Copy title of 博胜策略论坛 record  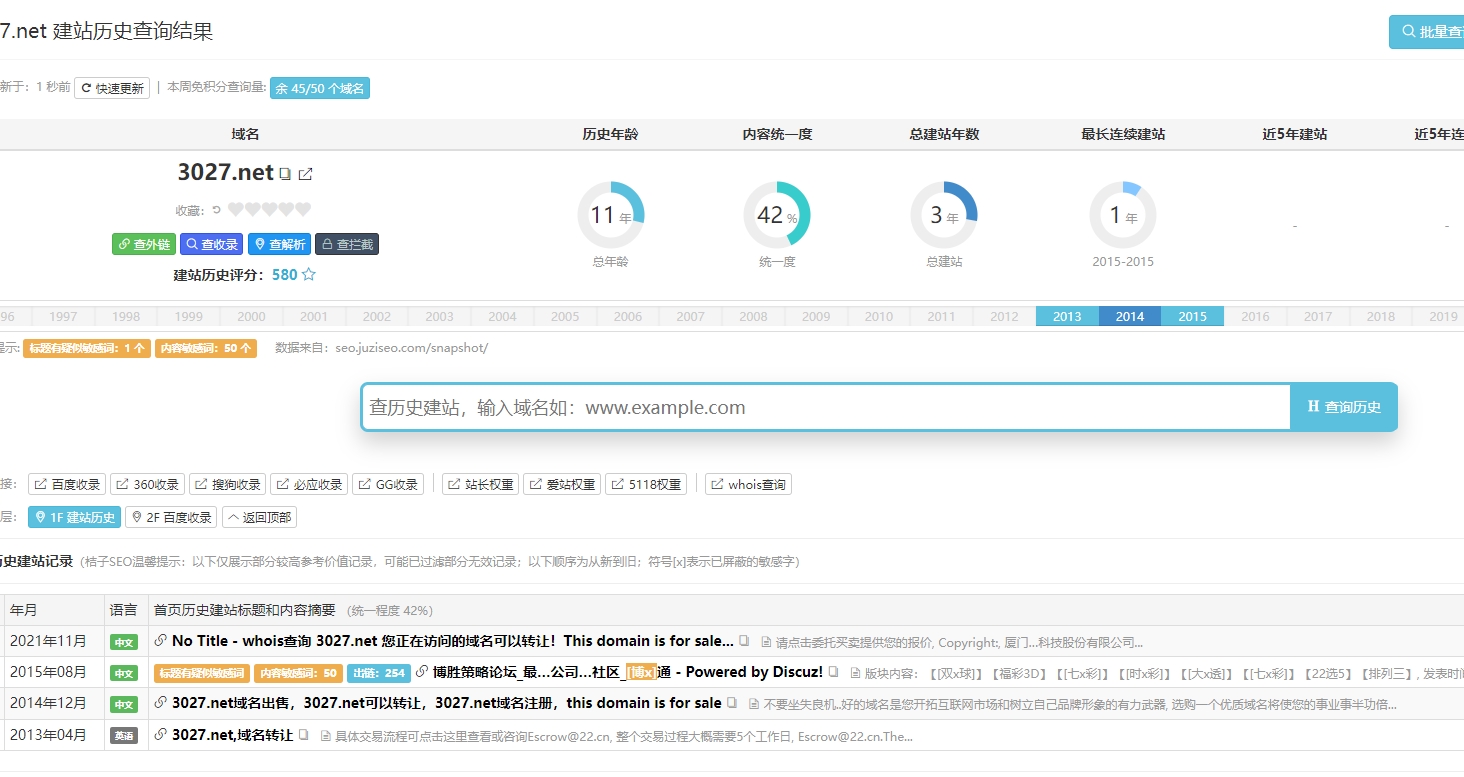click(x=833, y=672)
